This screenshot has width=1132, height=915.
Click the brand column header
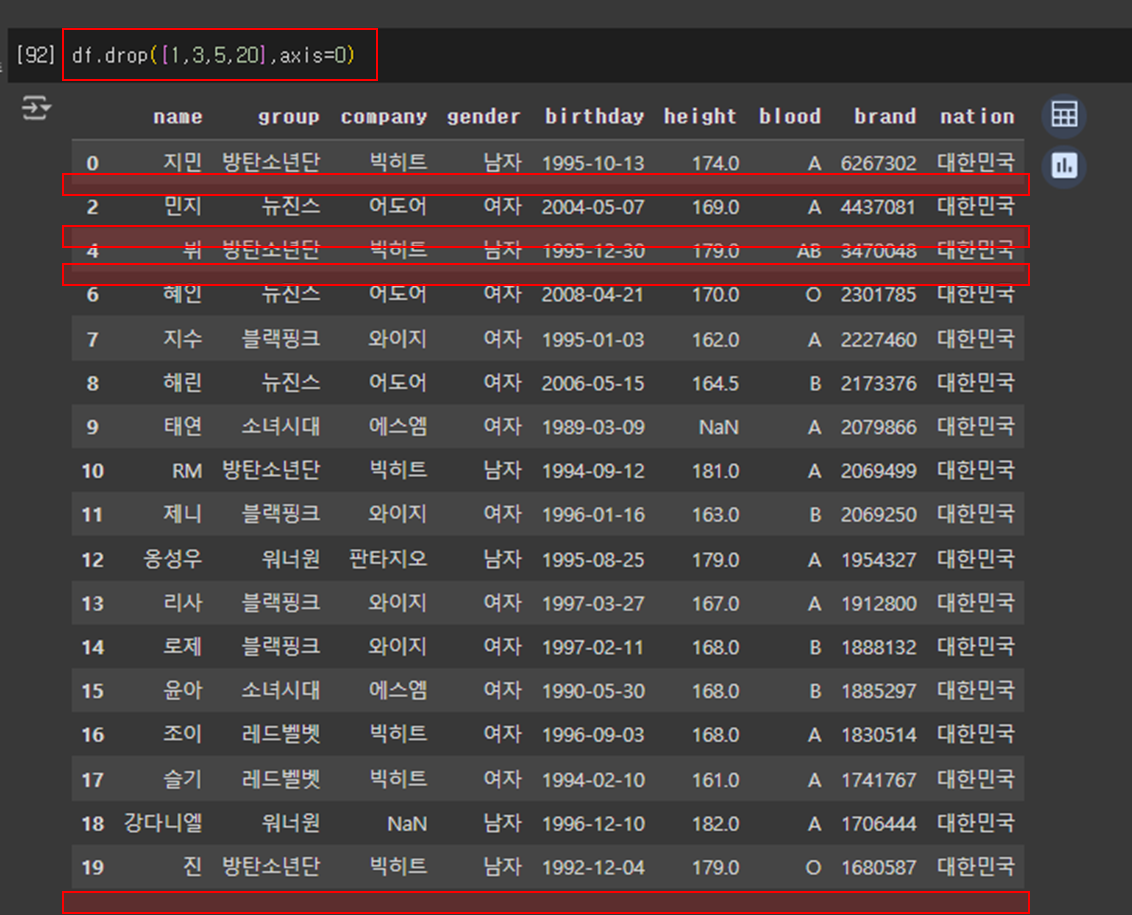click(x=885, y=116)
